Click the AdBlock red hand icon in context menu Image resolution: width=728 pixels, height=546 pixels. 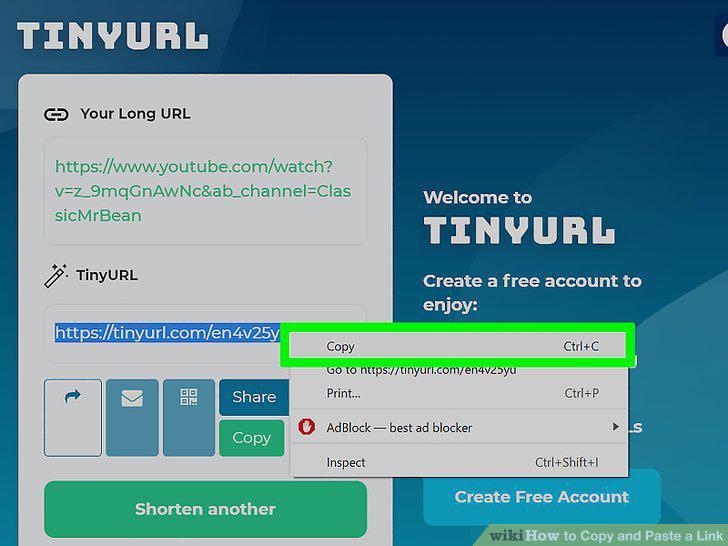(306, 427)
